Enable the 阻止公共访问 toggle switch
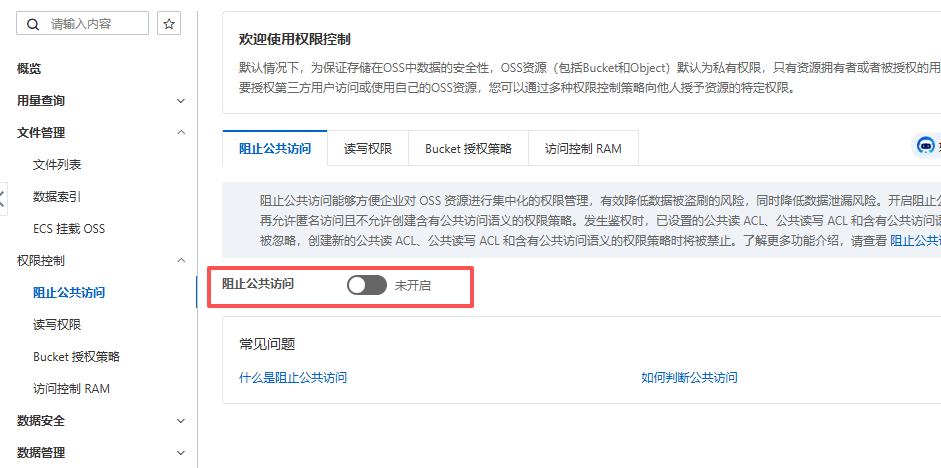The width and height of the screenshot is (941, 468). click(x=366, y=286)
